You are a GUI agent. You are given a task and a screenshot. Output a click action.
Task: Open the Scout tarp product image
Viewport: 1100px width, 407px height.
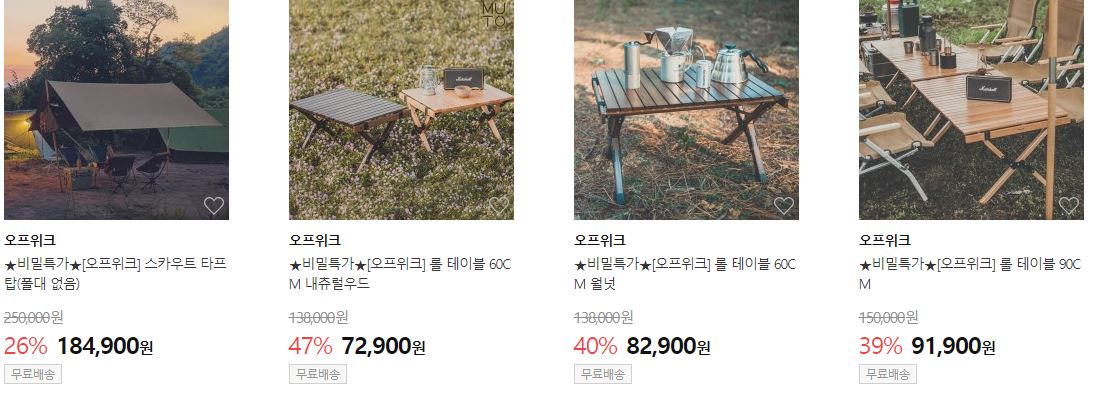(116, 109)
